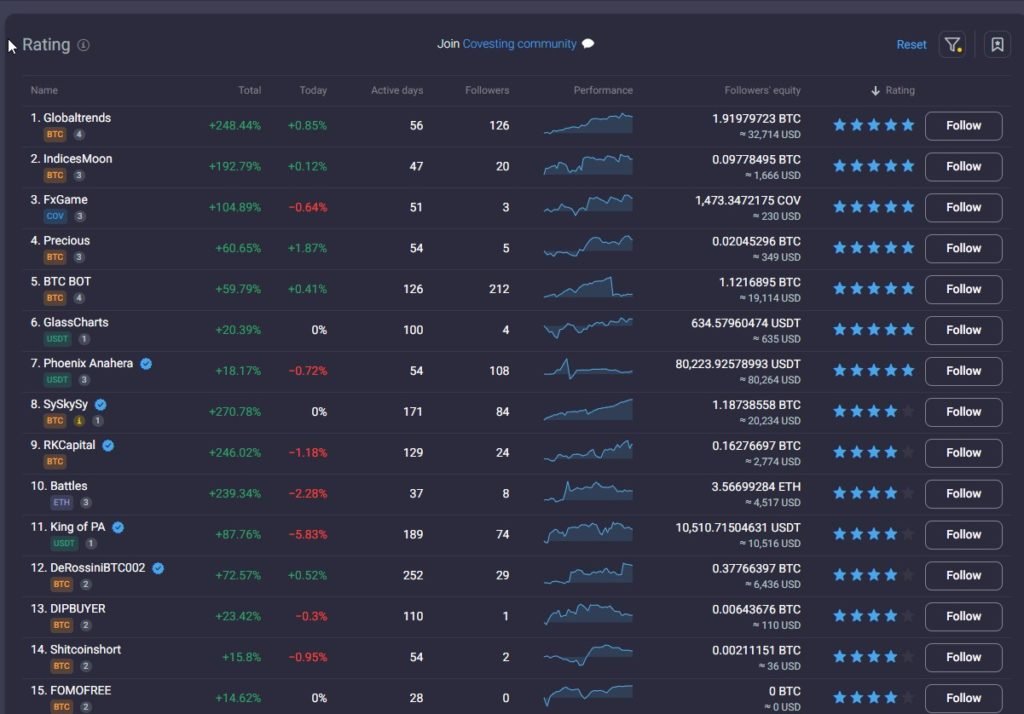The height and width of the screenshot is (714, 1024).
Task: Click the bookmark icon in top right corner
Action: click(x=996, y=44)
